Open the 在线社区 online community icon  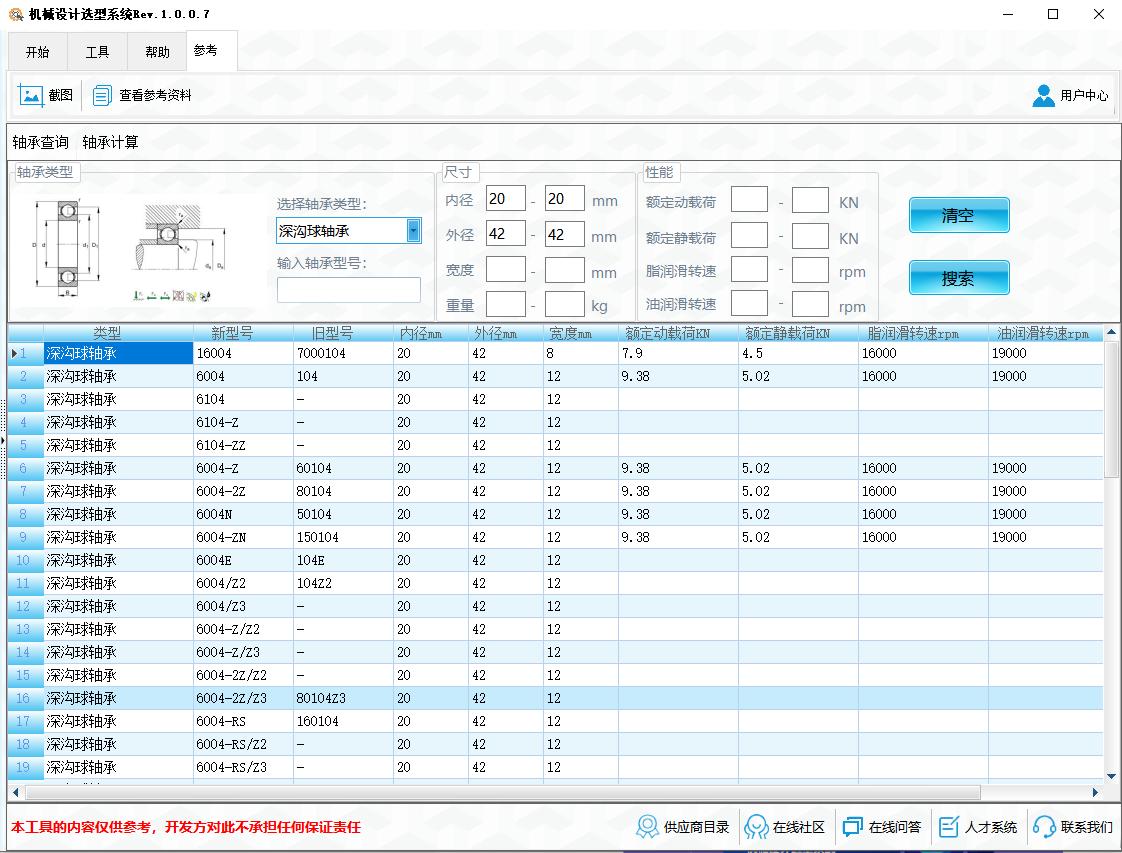[x=757, y=827]
